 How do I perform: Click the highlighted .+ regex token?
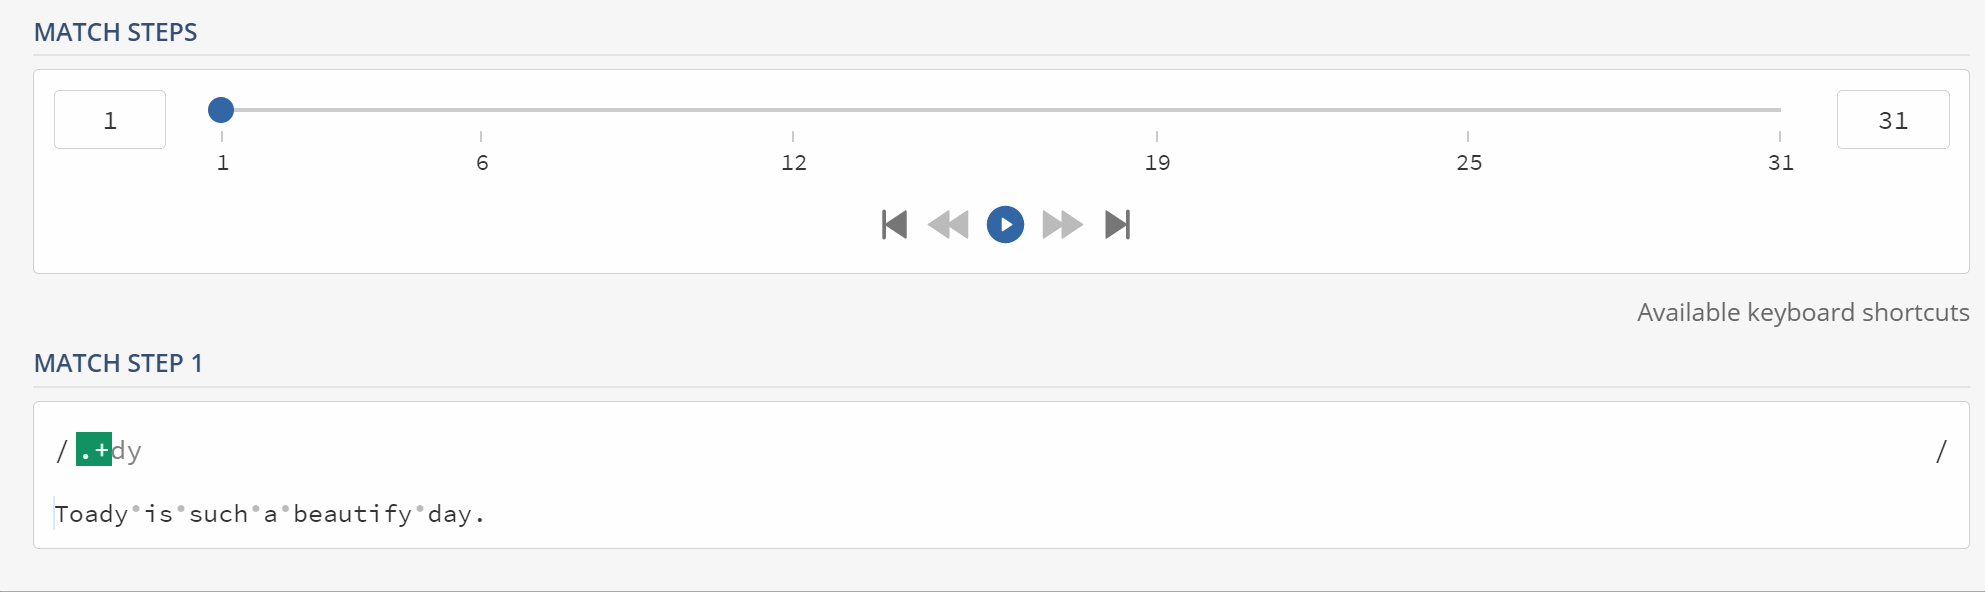pos(94,450)
